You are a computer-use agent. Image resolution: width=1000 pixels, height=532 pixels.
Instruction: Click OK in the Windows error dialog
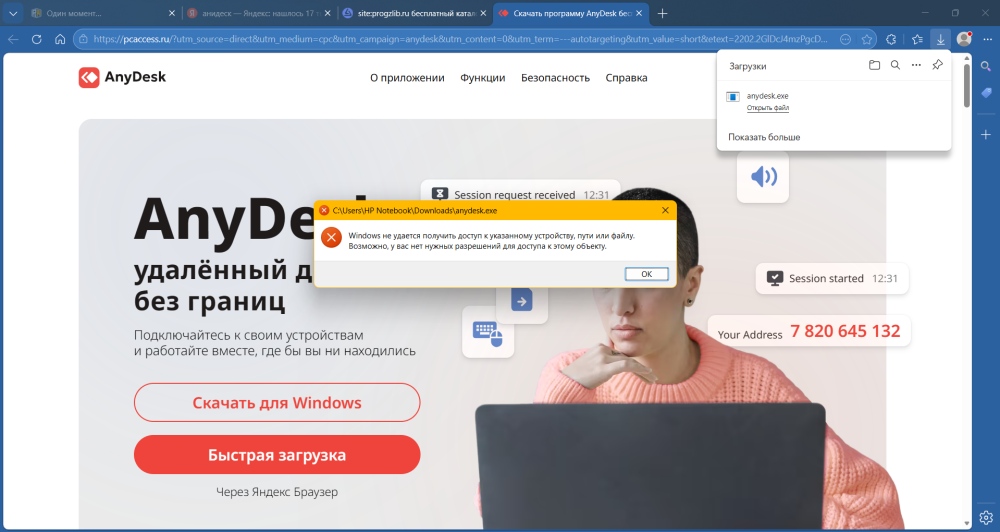[x=646, y=274]
